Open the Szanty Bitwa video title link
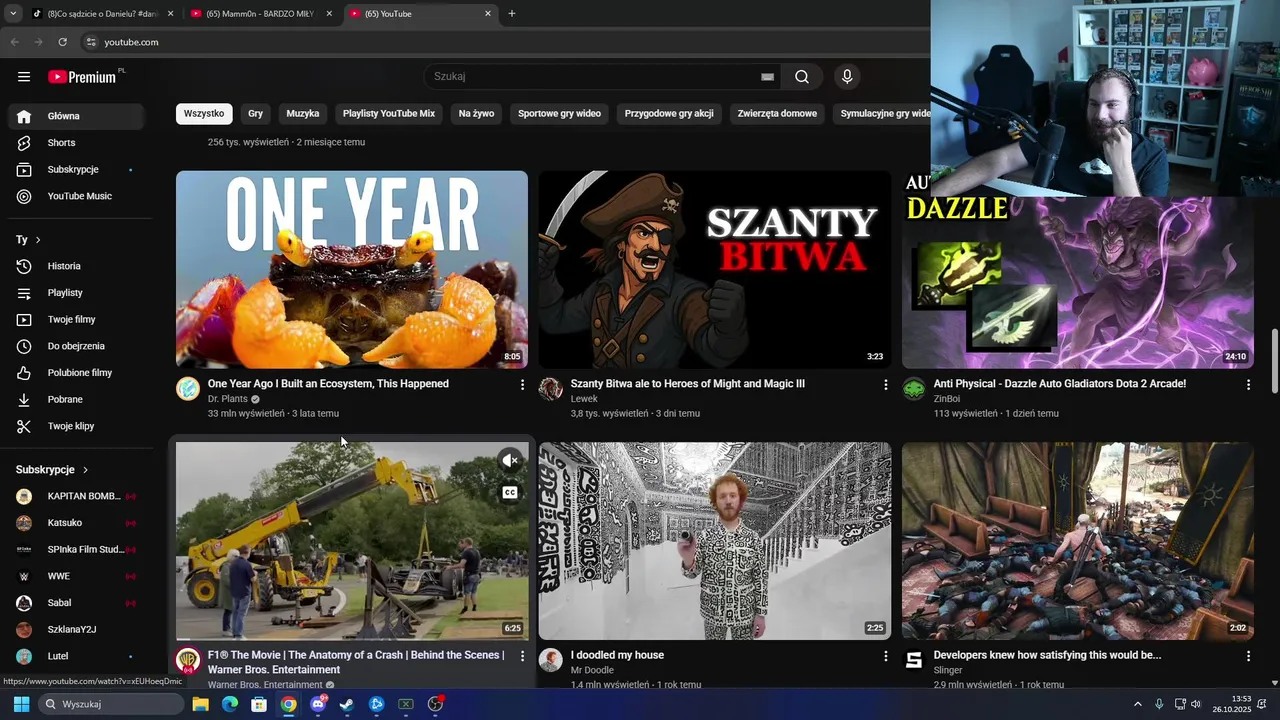1280x720 pixels. point(687,384)
